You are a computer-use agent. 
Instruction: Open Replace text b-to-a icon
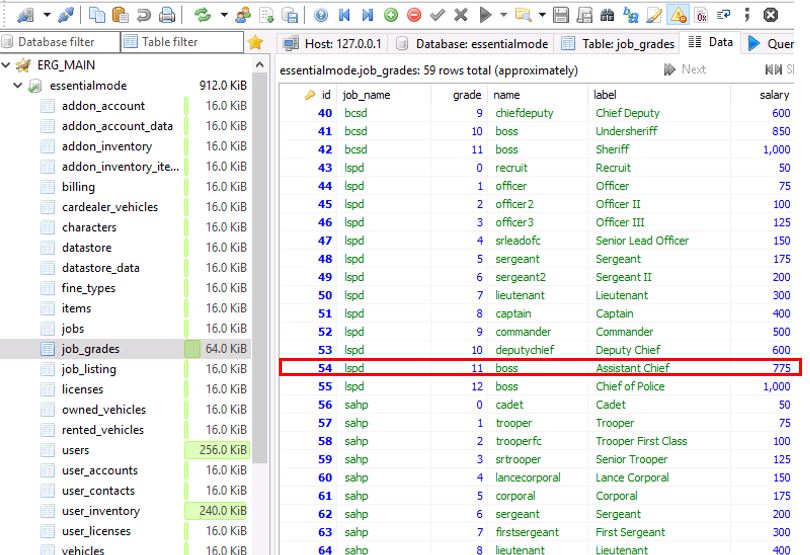631,15
